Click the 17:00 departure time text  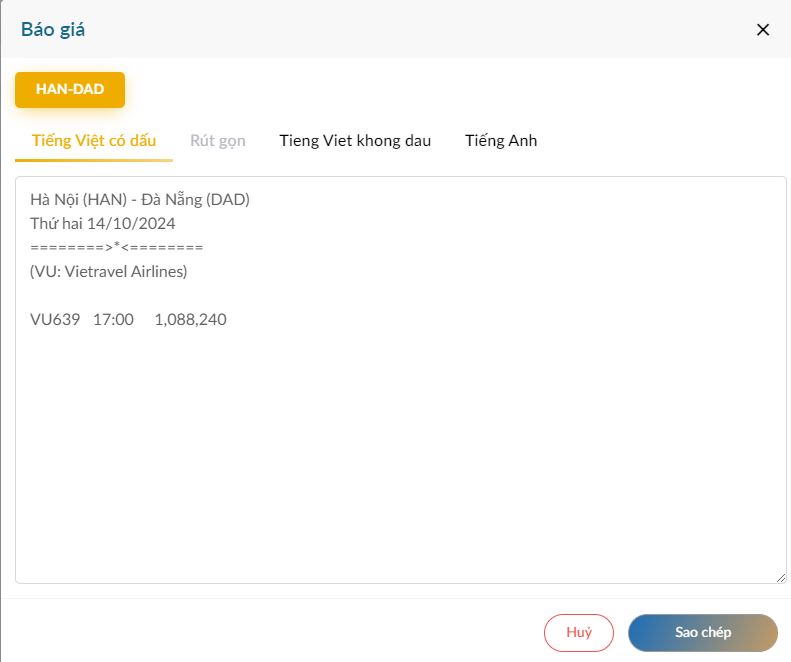tap(113, 319)
